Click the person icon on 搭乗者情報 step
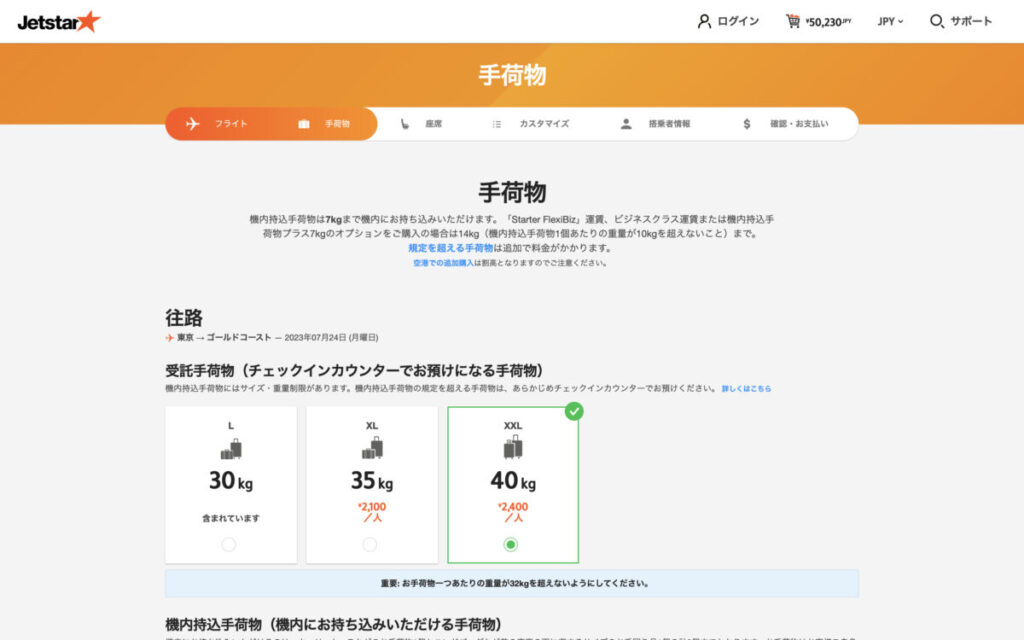Screen dimensions: 1024x640 point(626,124)
